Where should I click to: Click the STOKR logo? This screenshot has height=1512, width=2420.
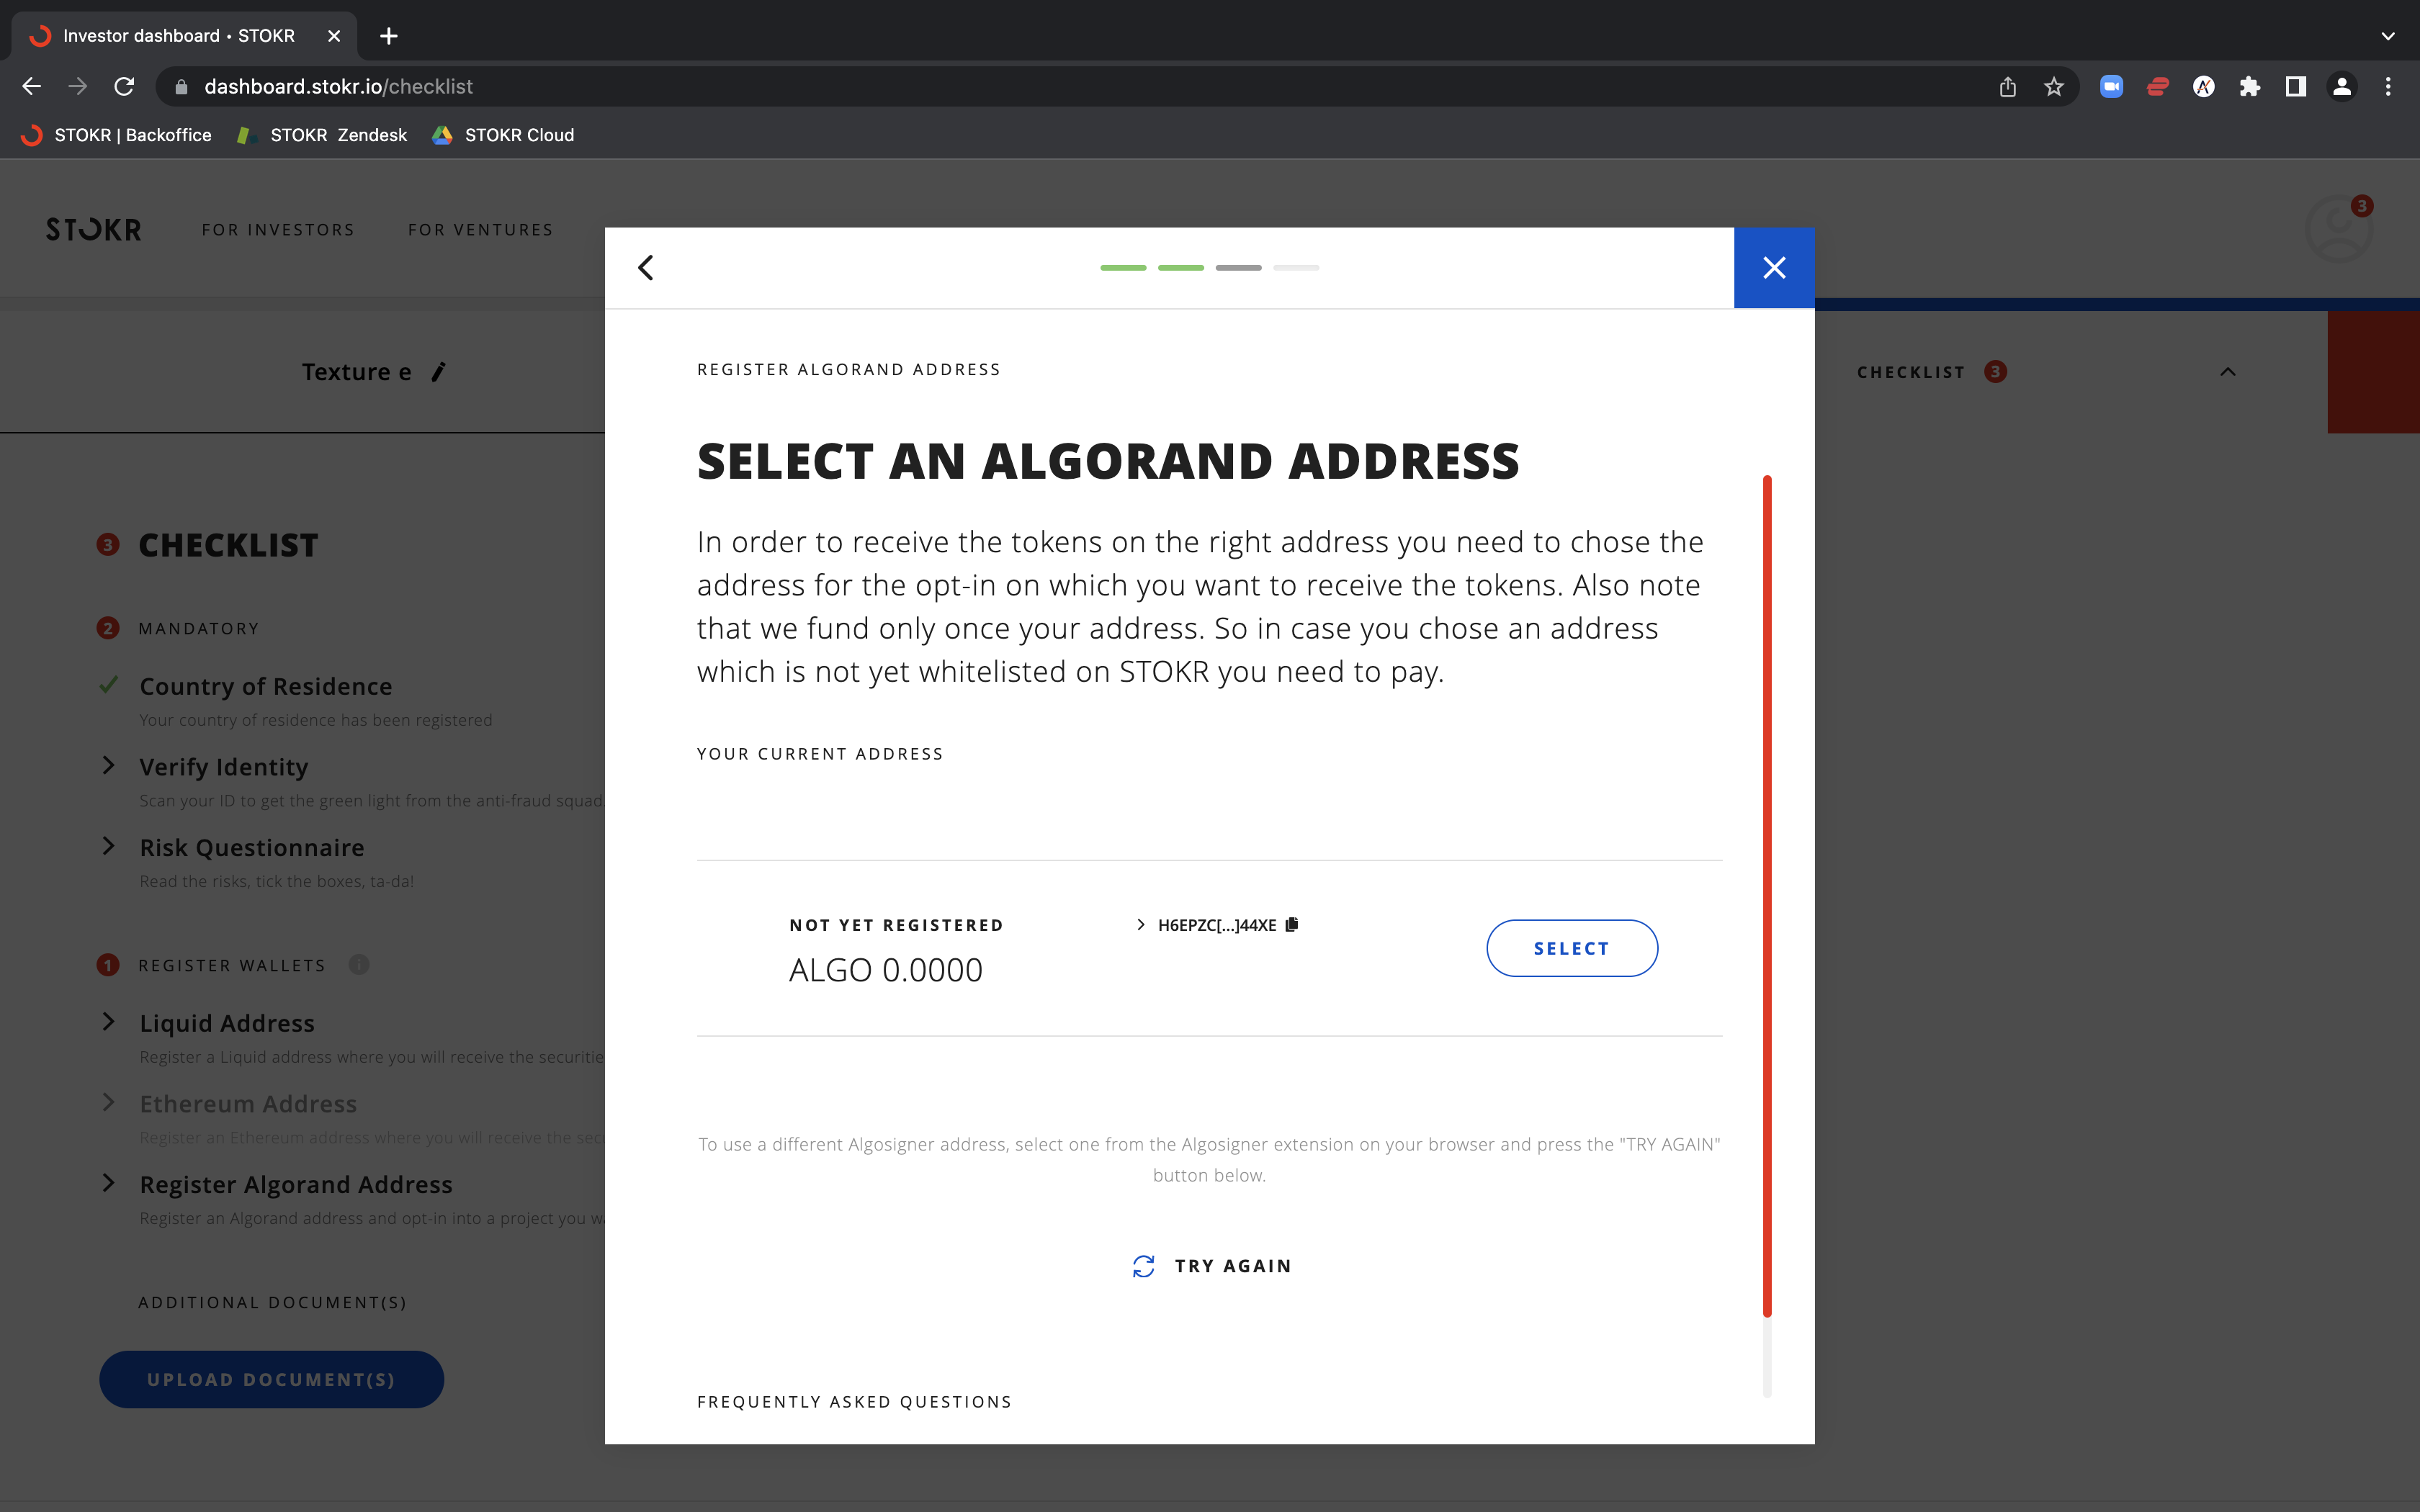tap(93, 230)
